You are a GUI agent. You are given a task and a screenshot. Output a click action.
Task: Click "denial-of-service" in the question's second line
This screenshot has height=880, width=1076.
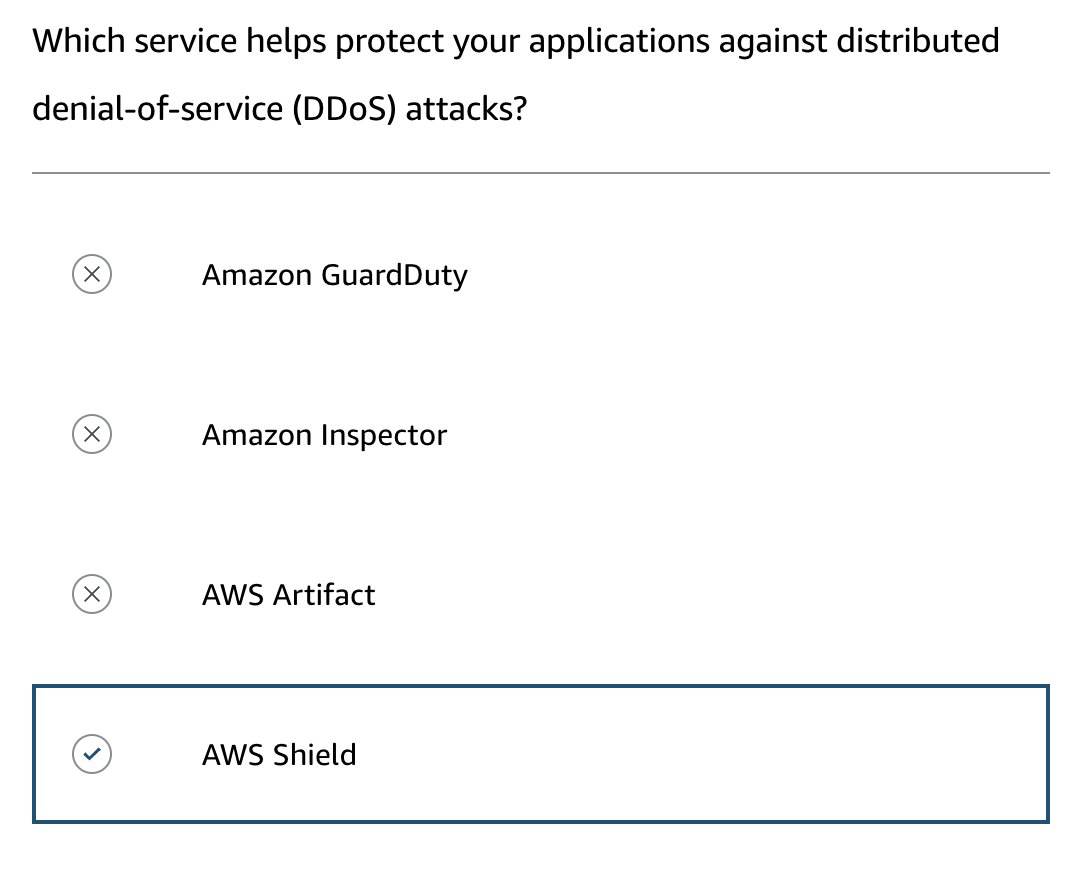tap(157, 108)
